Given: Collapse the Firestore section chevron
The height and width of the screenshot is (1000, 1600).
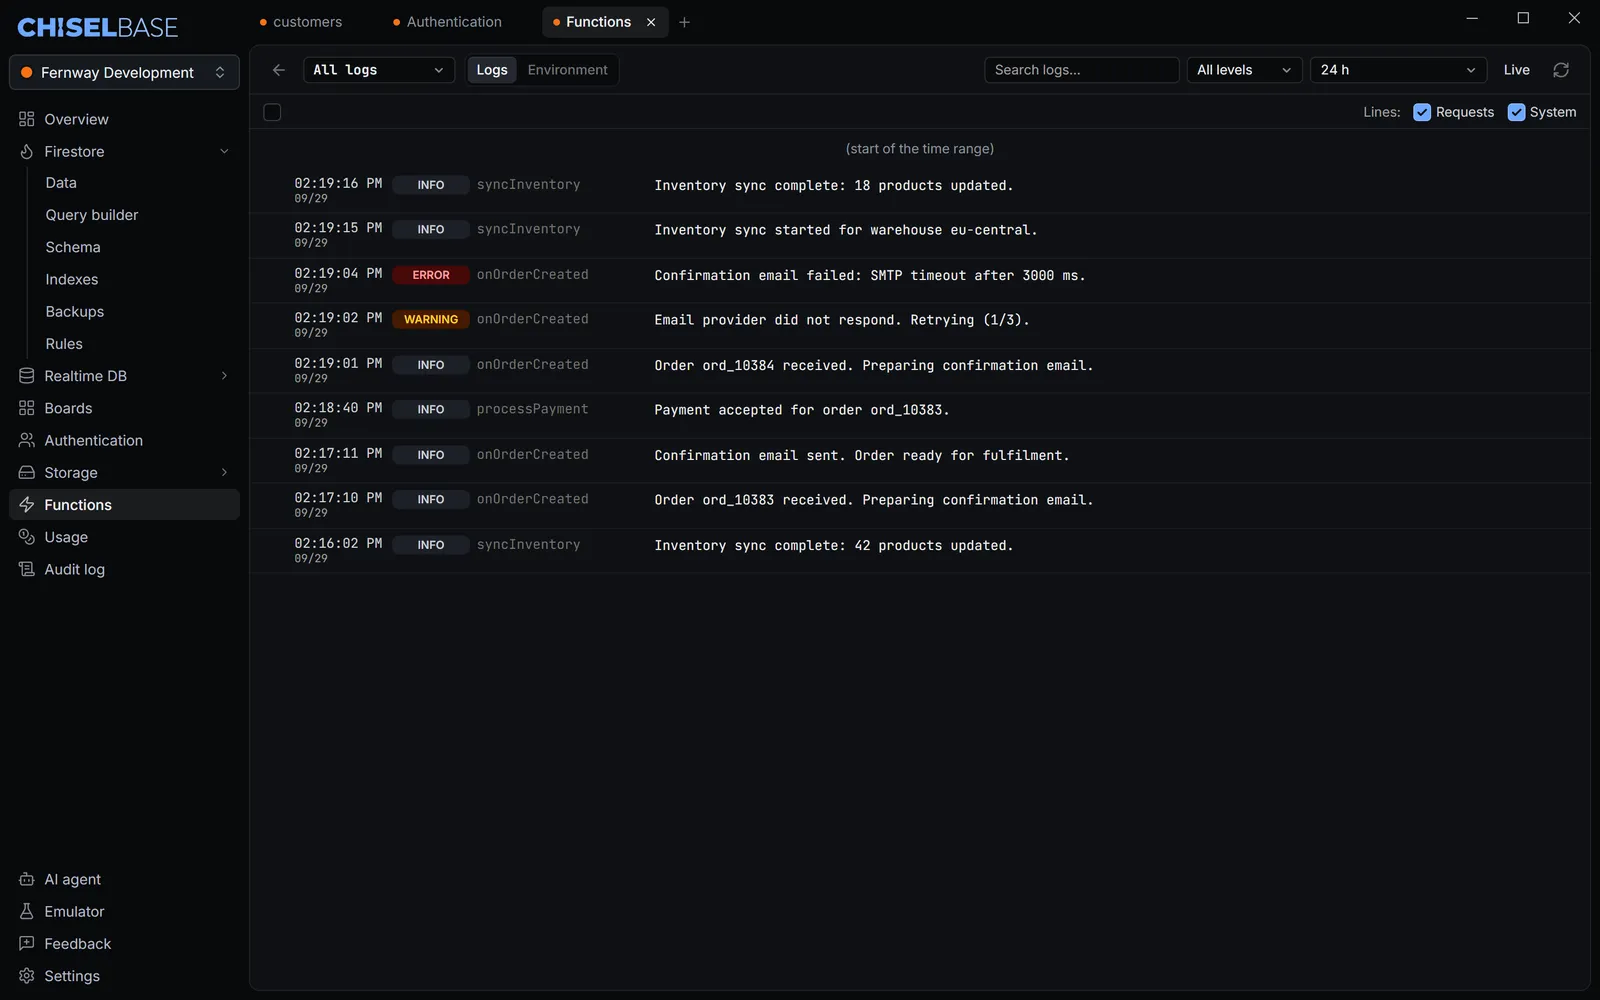Looking at the screenshot, I should (224, 151).
